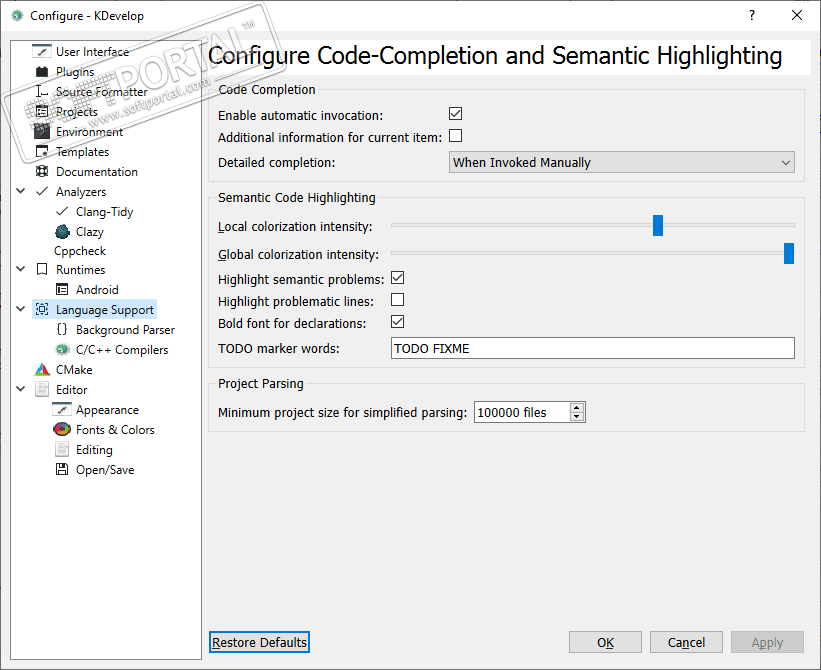Click the Restore Defaults button
This screenshot has width=821, height=670.
[260, 642]
